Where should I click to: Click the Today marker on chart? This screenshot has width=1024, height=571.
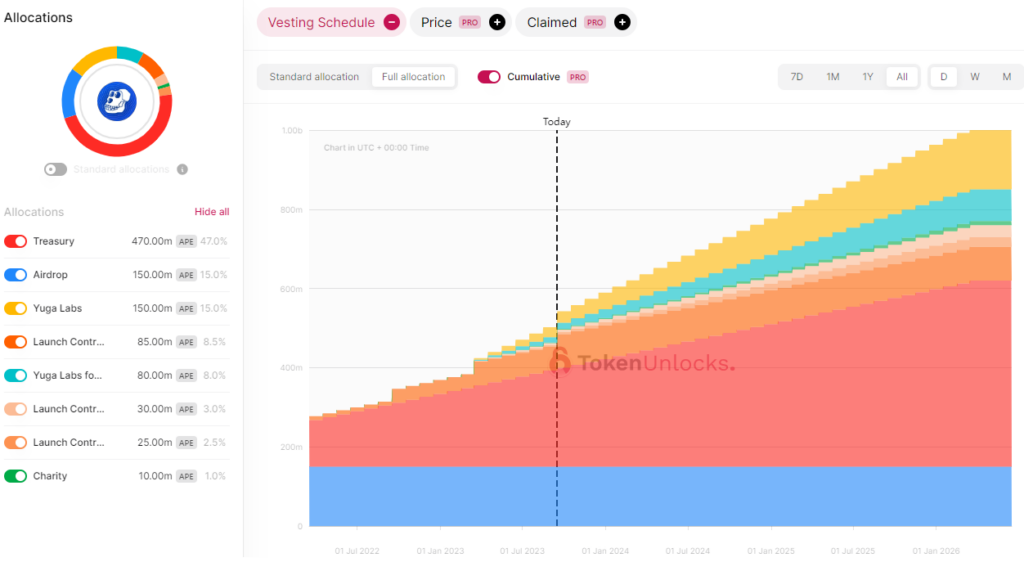click(557, 122)
